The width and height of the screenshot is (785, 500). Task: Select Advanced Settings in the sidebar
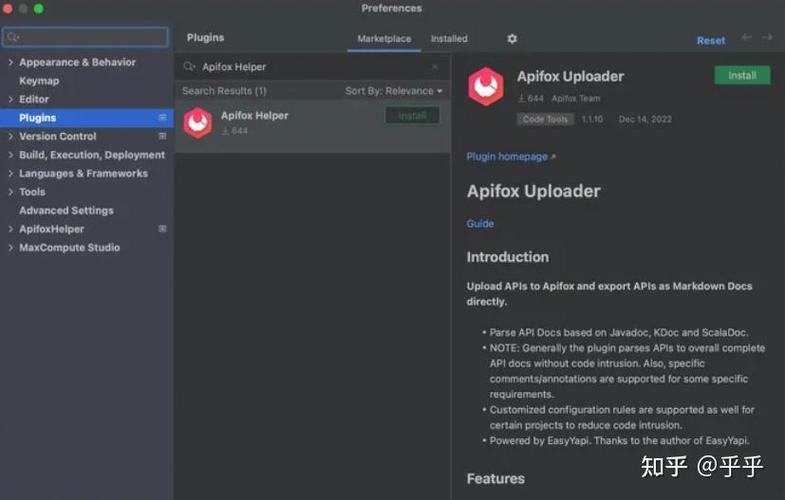66,210
